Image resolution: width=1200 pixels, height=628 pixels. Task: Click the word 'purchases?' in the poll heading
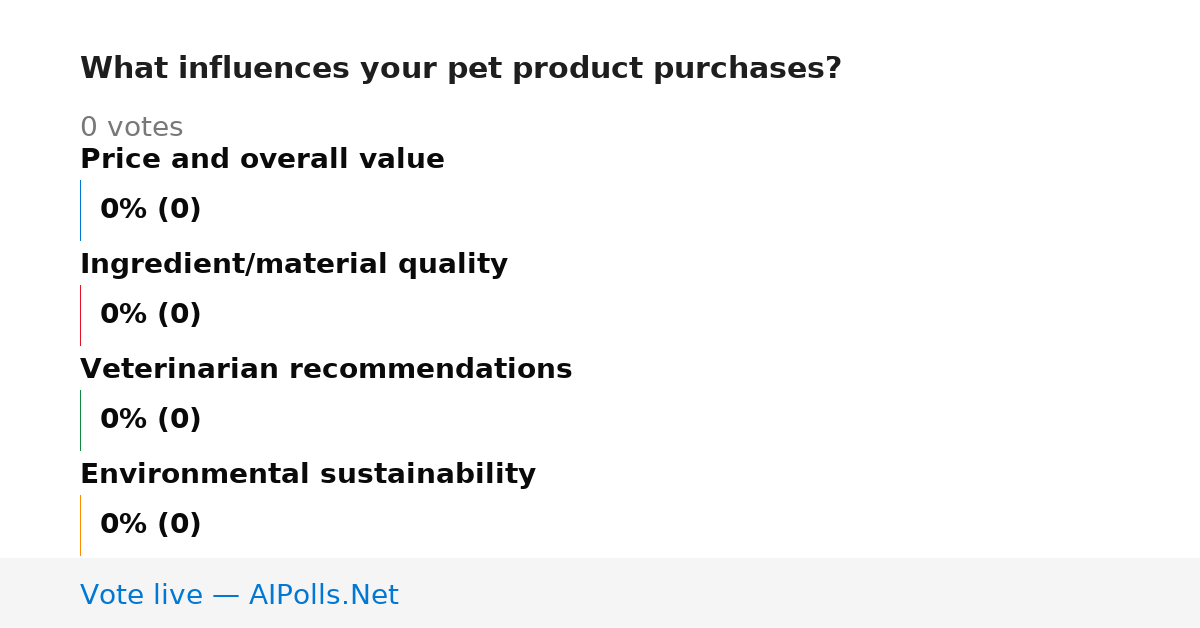tap(747, 69)
